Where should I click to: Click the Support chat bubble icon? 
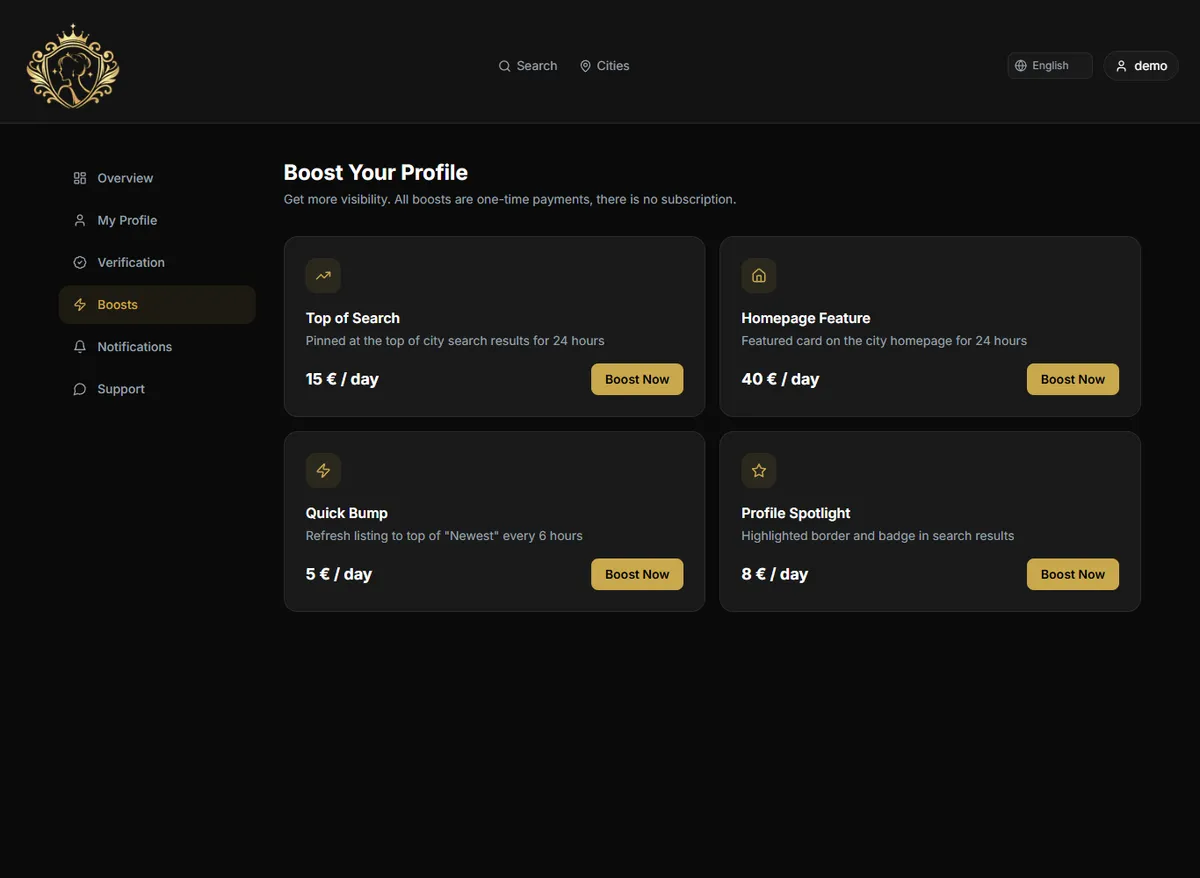pos(80,389)
